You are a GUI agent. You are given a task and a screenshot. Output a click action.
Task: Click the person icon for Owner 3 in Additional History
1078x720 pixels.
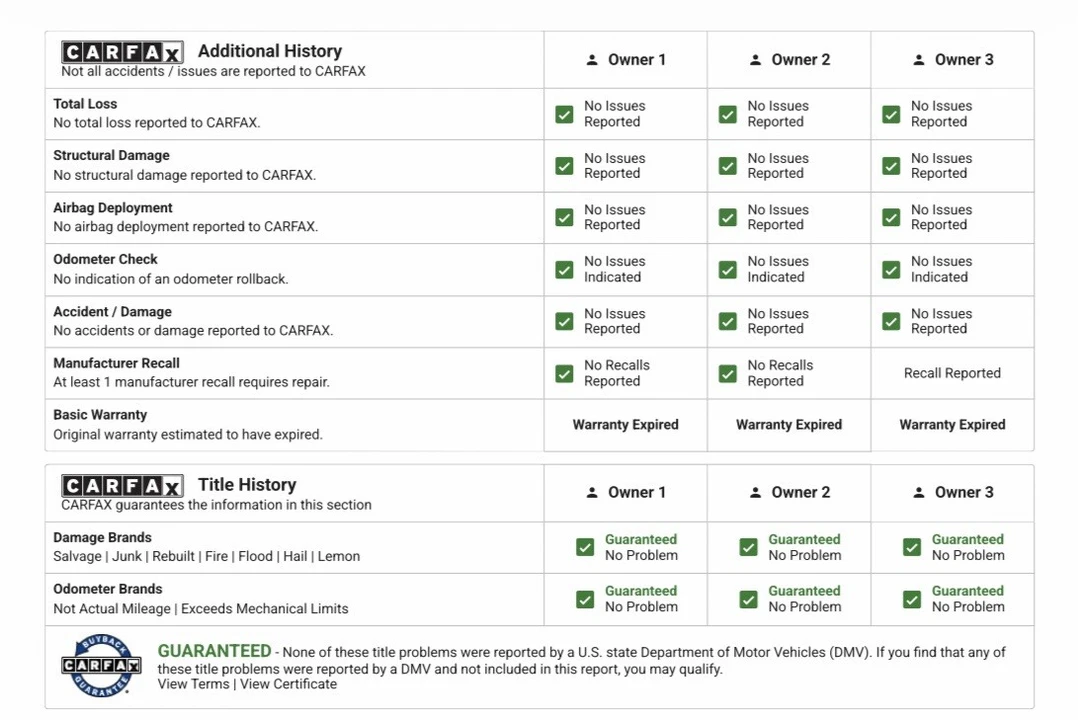click(919, 60)
